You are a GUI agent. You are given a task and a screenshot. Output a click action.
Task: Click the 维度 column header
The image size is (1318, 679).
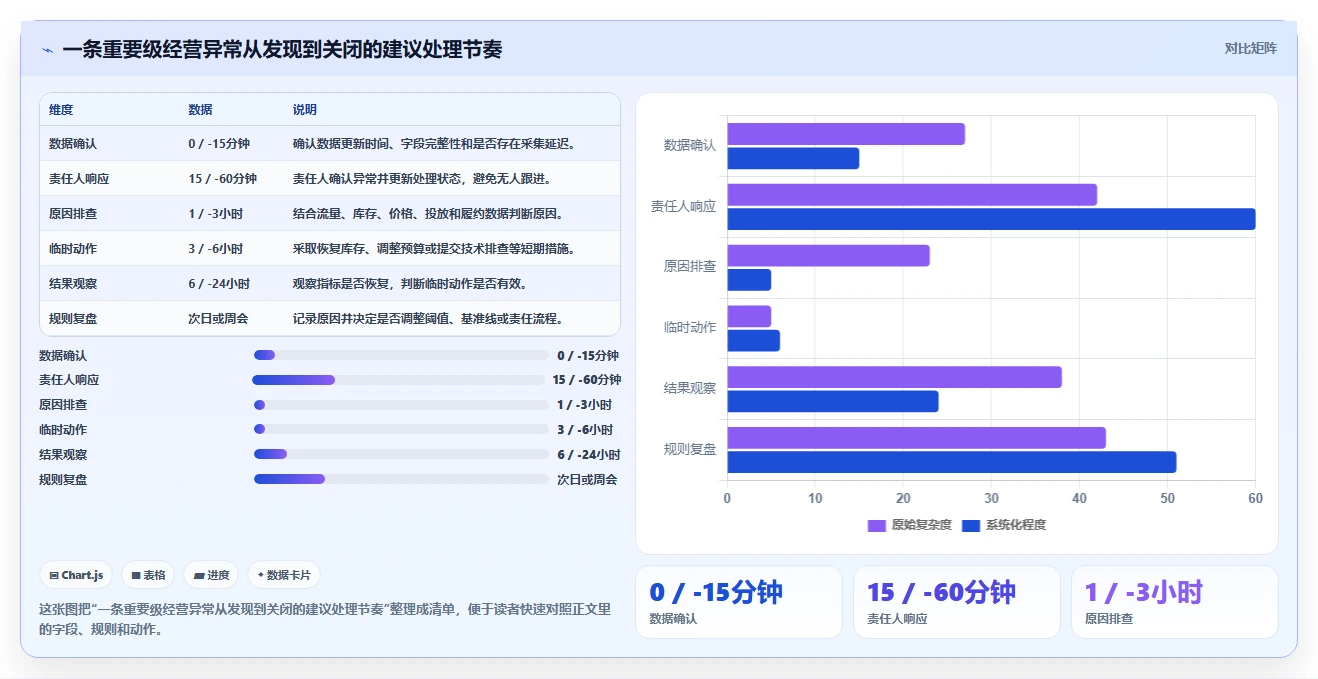point(61,110)
